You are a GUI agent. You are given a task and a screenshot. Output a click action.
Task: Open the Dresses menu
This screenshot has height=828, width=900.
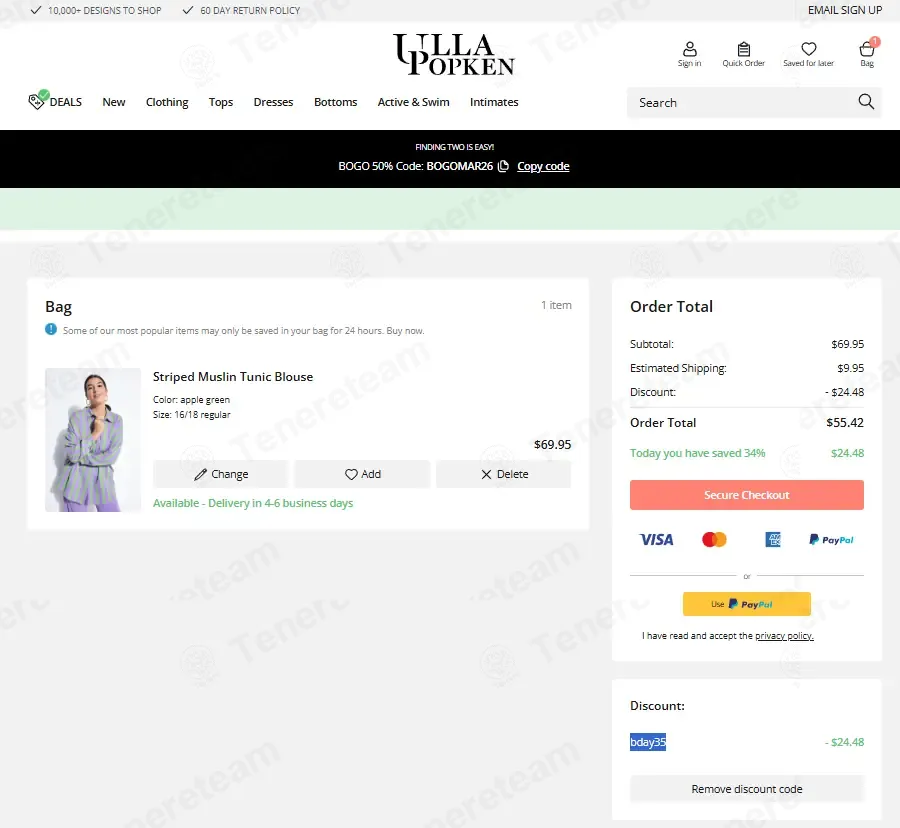[x=273, y=102]
